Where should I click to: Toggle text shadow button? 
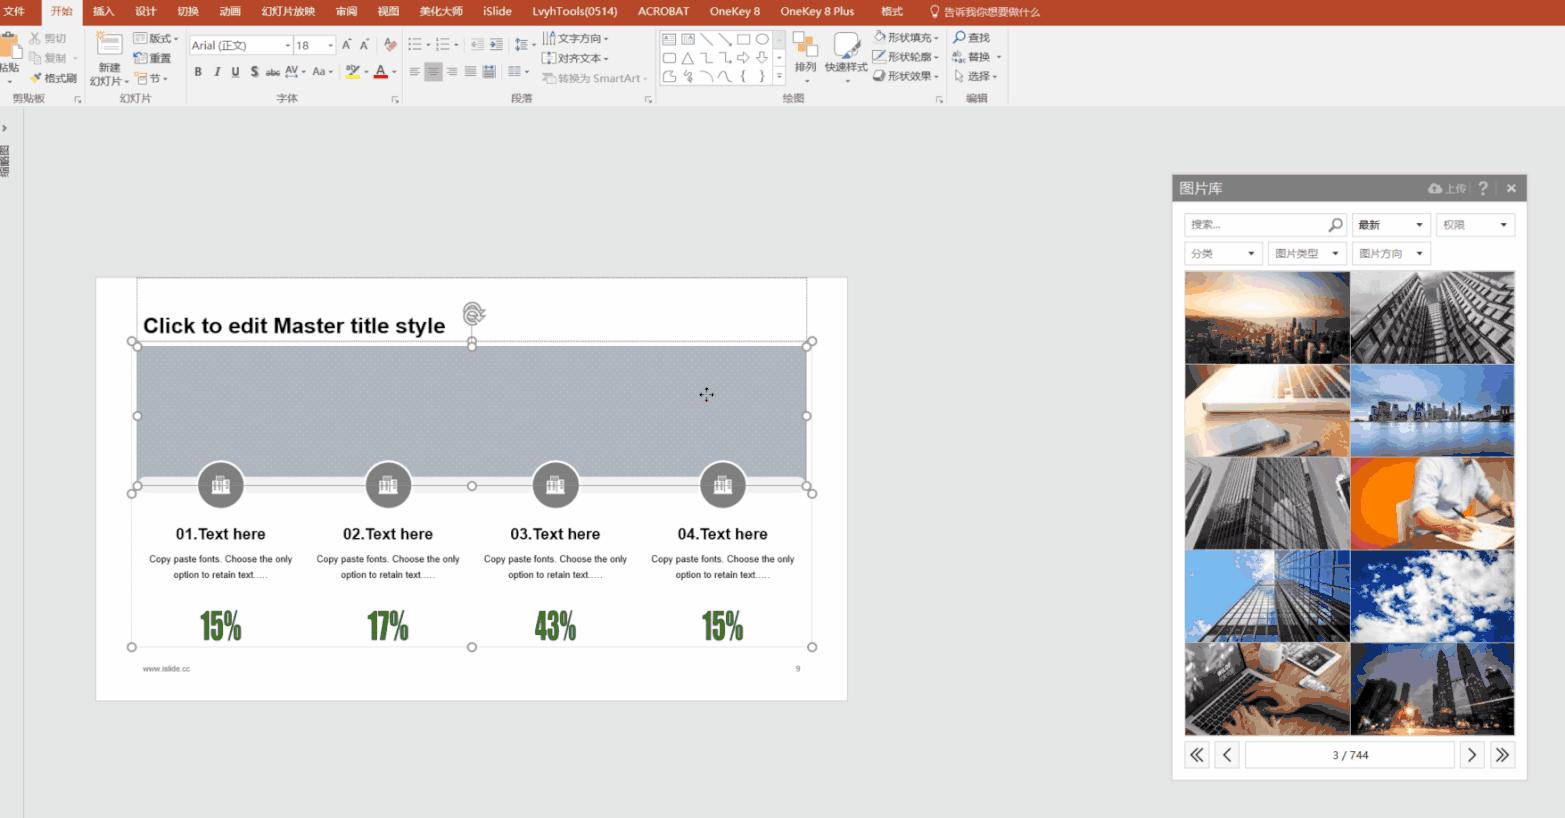pyautogui.click(x=254, y=72)
